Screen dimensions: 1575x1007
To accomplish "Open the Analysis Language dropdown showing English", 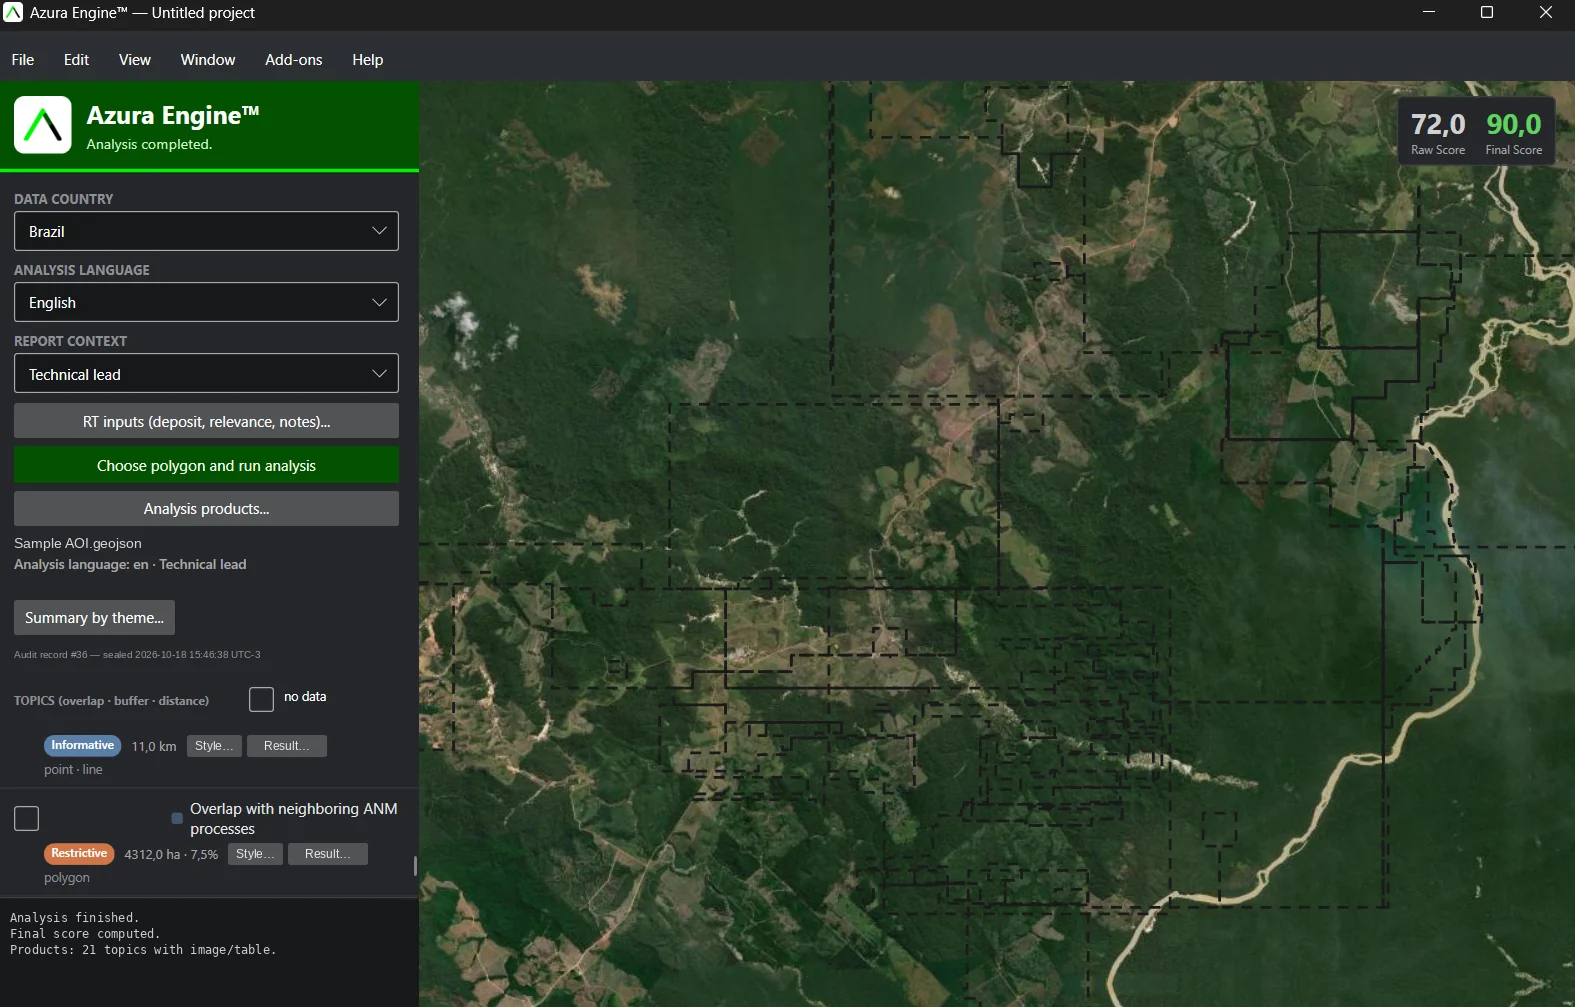I will click(206, 302).
